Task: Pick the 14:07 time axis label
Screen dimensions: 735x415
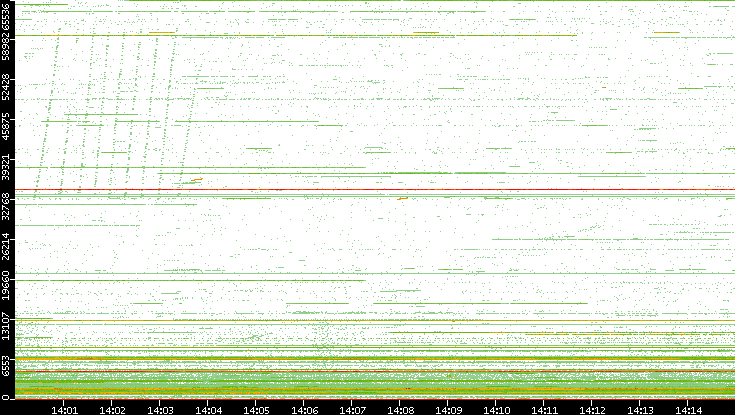Action: coord(353,408)
